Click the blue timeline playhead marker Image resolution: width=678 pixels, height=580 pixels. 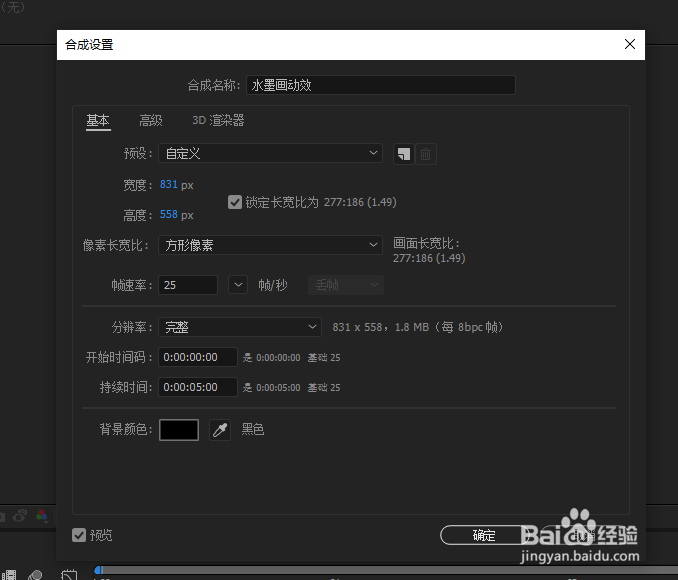click(x=99, y=570)
